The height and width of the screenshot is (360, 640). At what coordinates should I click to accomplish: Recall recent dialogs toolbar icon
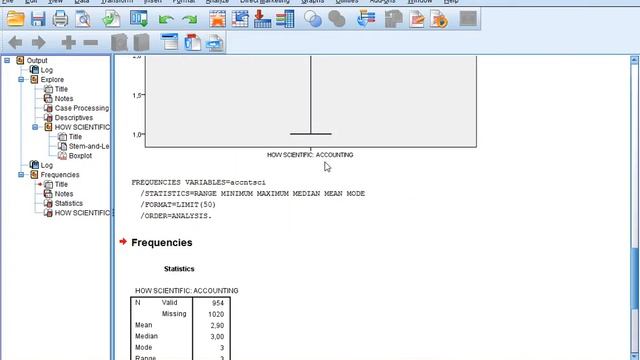click(139, 19)
